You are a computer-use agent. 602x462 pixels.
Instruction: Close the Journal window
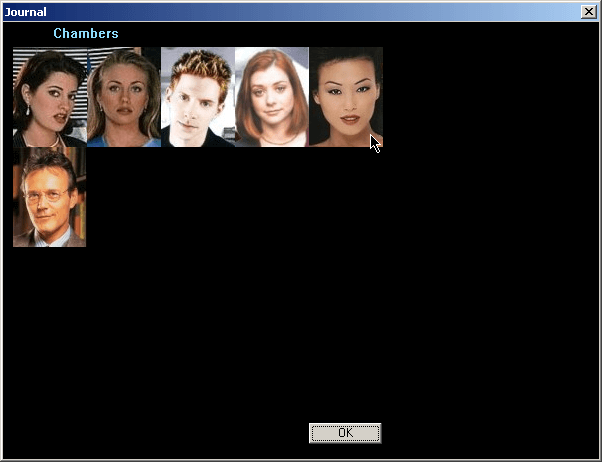point(588,12)
